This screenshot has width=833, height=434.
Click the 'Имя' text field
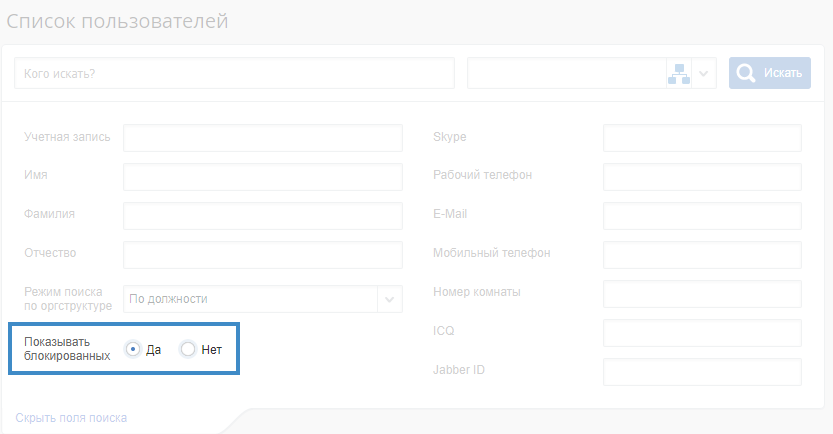point(262,177)
